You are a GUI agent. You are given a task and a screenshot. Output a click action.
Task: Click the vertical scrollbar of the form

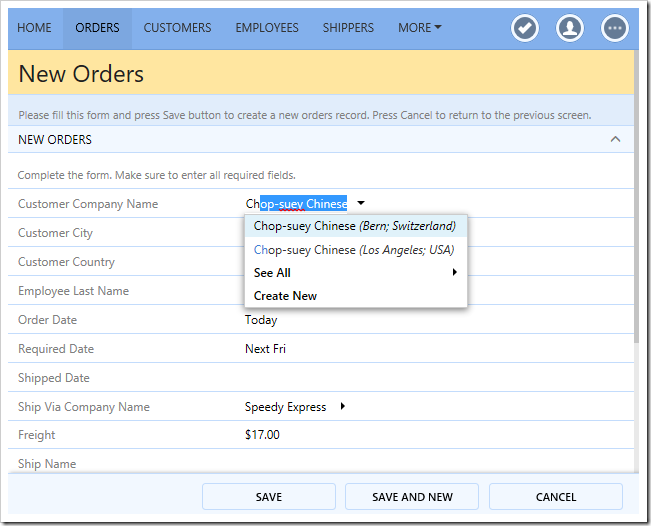click(636, 197)
